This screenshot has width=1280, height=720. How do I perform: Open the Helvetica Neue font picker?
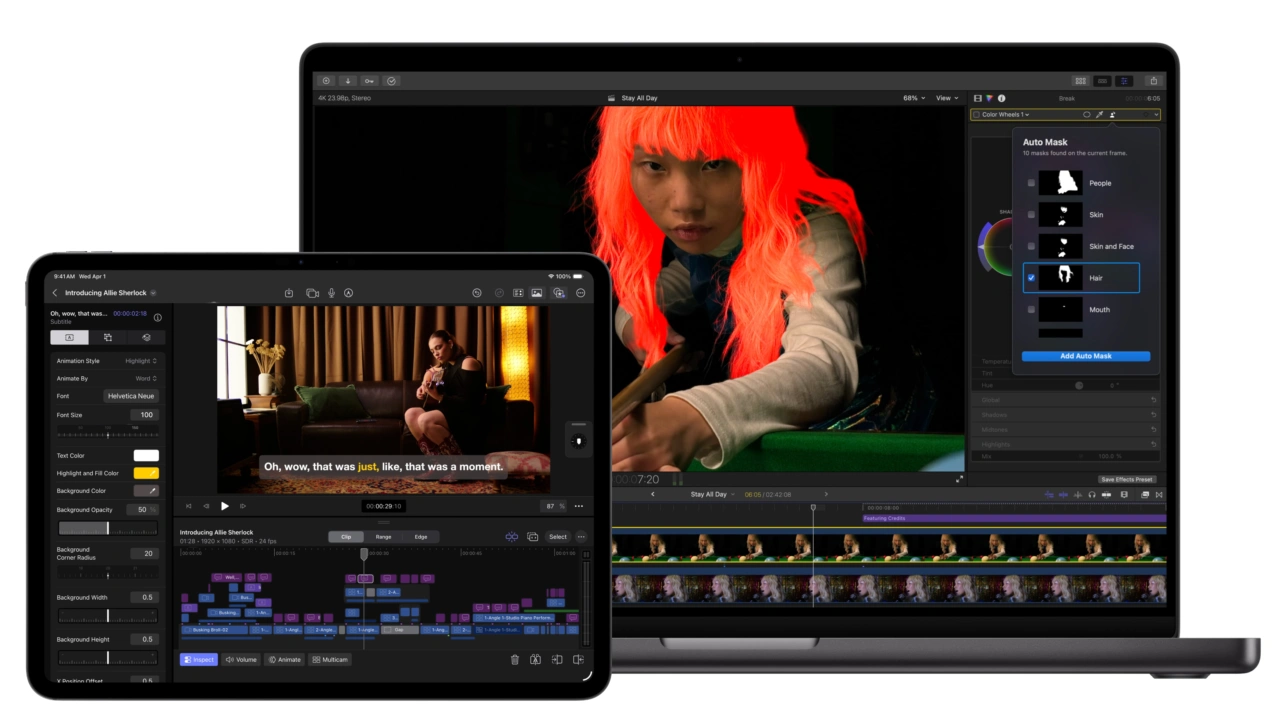[131, 396]
